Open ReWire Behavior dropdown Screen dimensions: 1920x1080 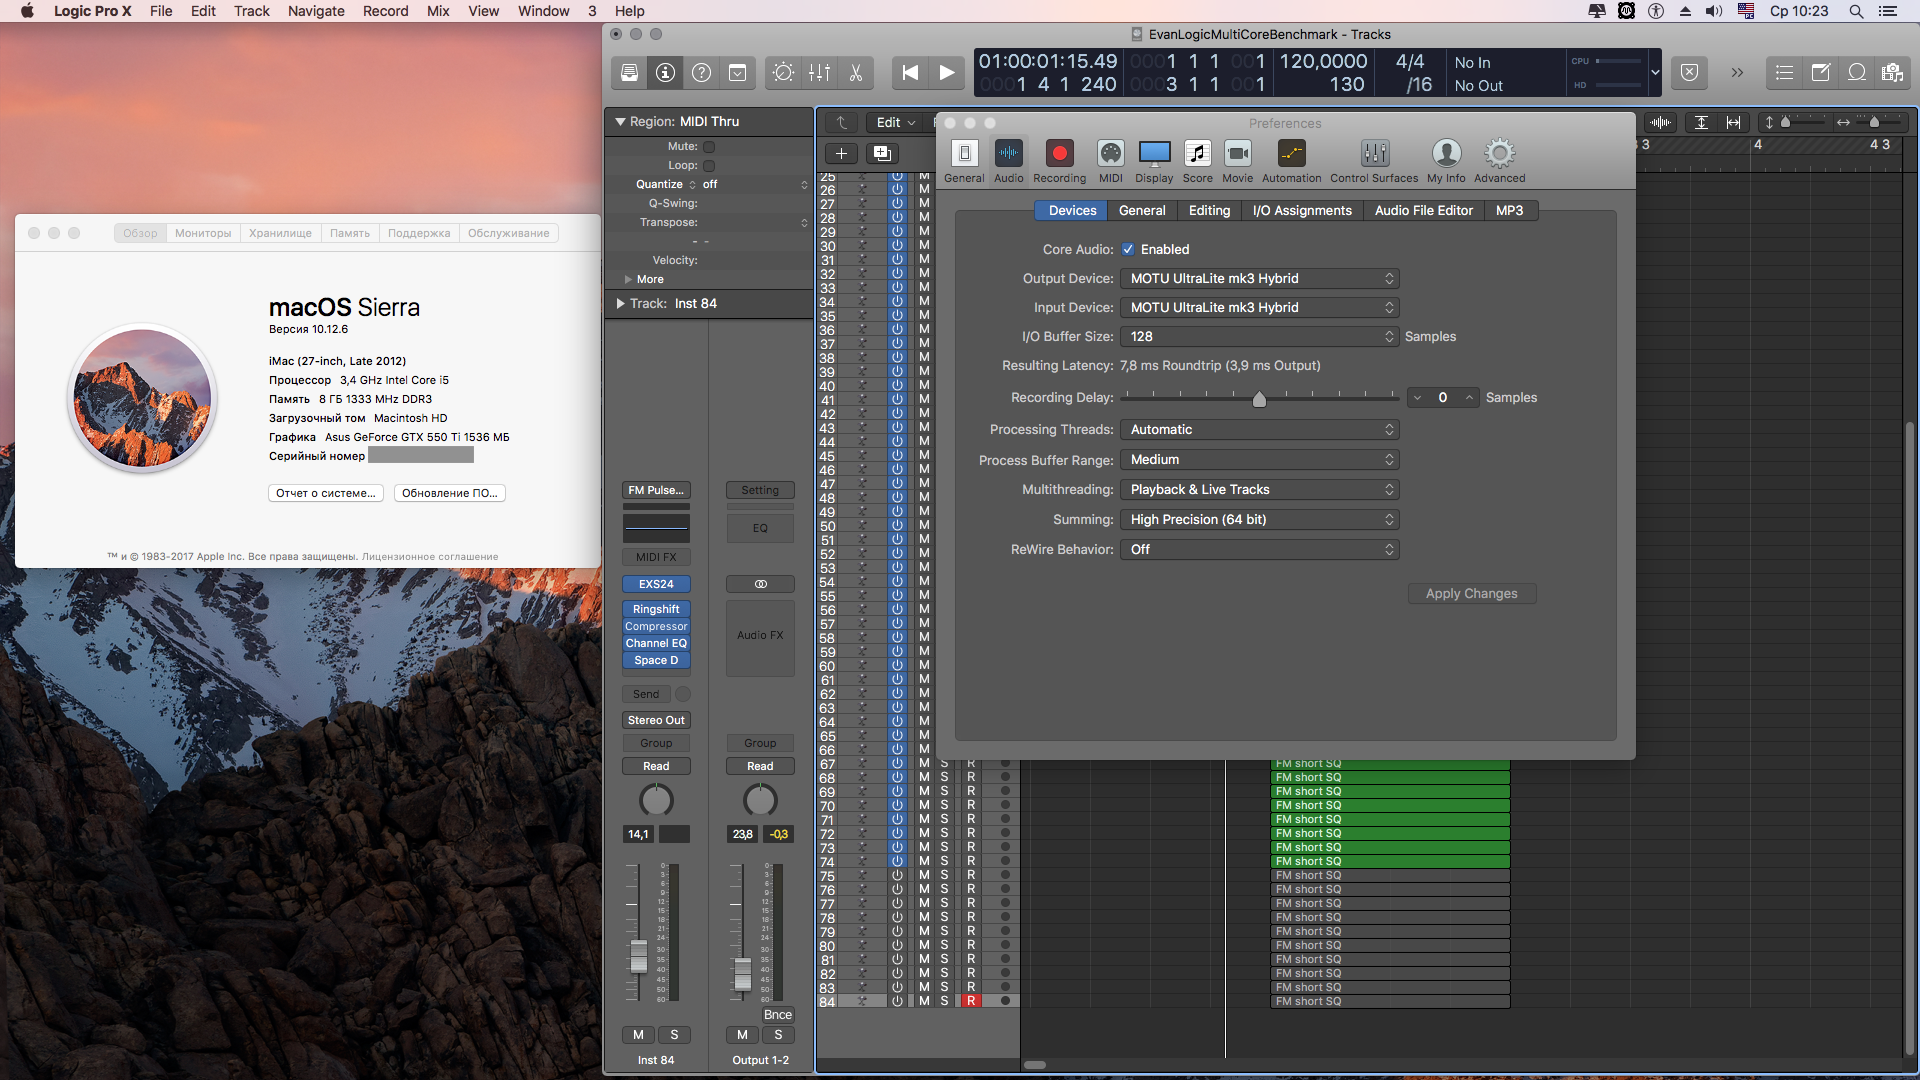coord(1259,550)
